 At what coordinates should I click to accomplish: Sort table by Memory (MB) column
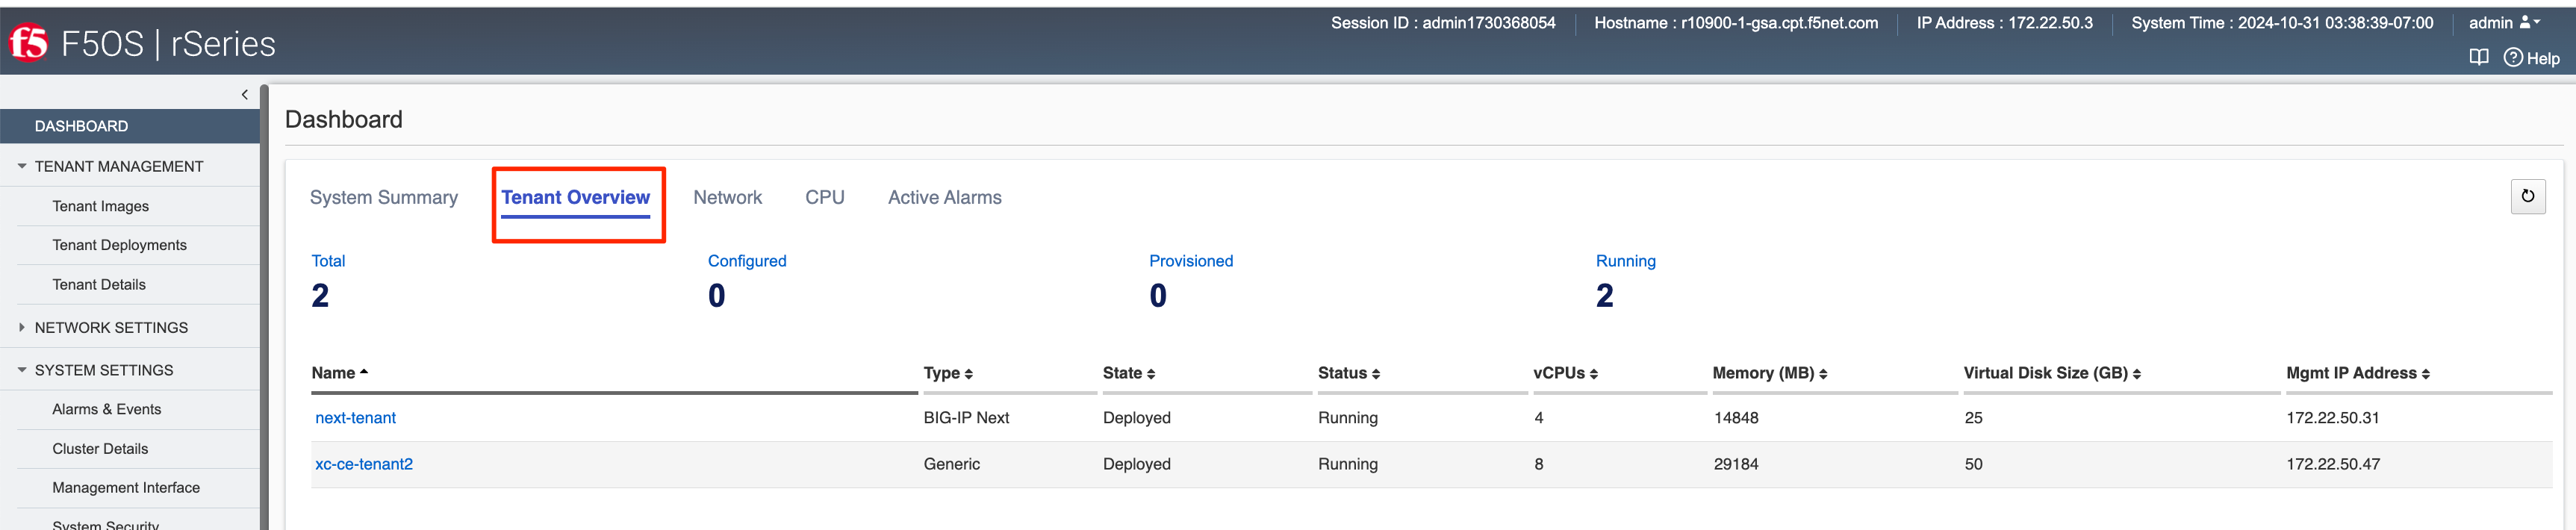(1770, 373)
